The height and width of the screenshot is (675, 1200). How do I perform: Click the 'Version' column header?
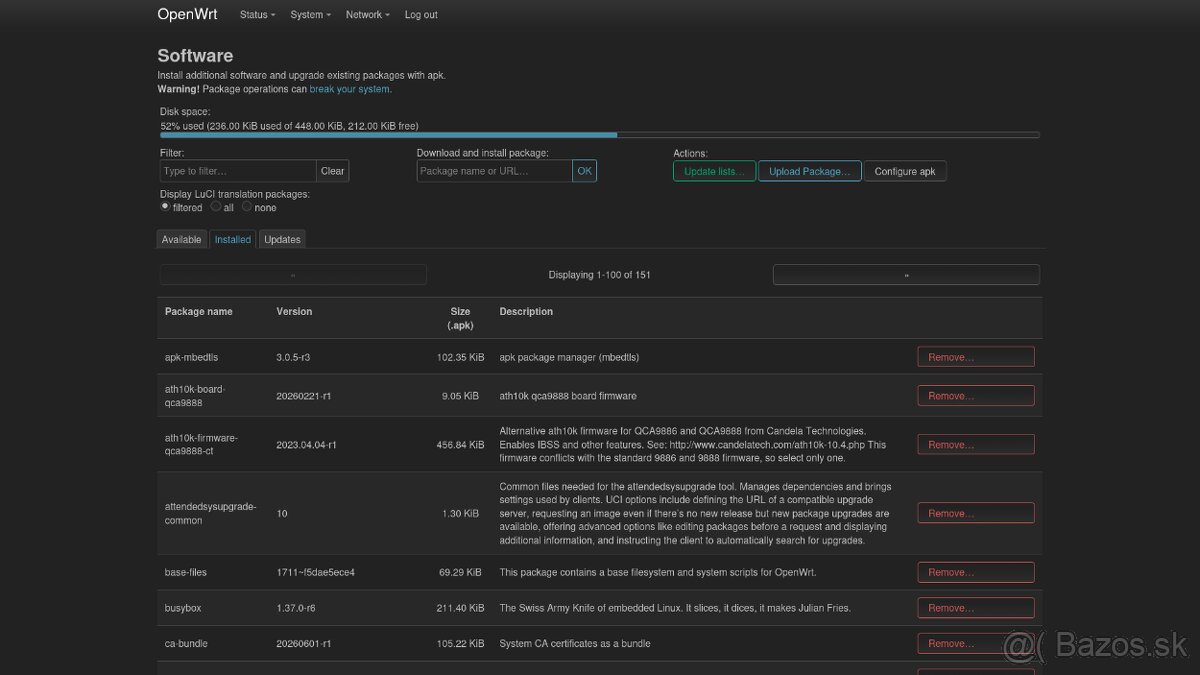pos(294,312)
